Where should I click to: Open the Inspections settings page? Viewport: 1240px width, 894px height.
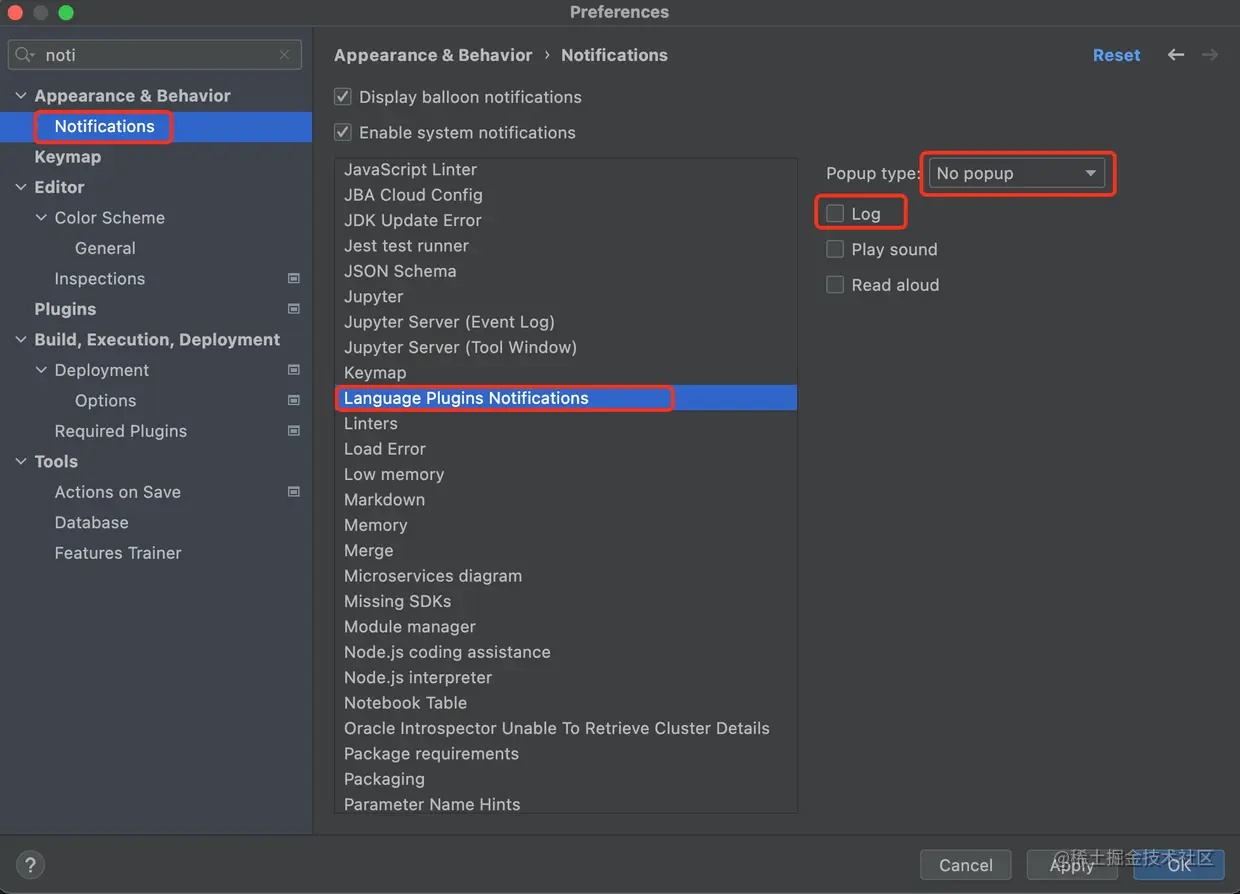[100, 279]
